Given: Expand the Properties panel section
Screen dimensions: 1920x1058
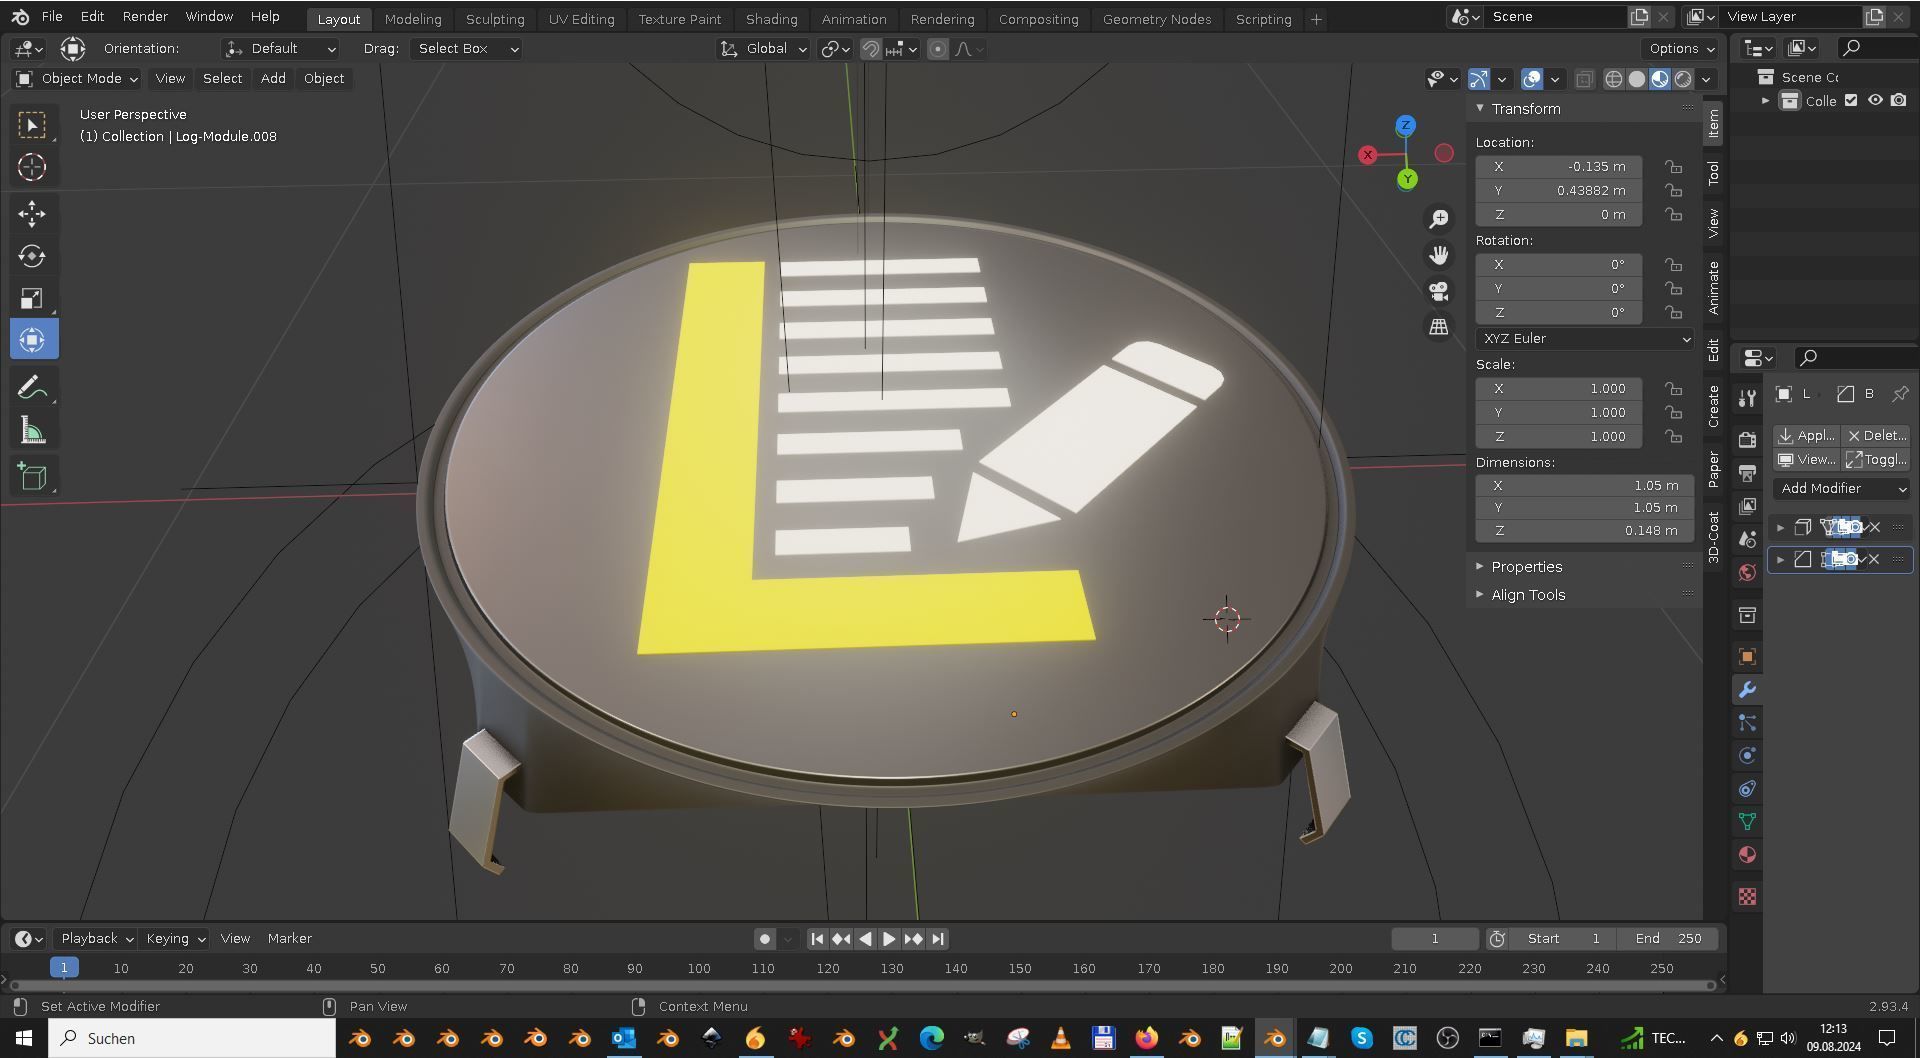Looking at the screenshot, I should click(1526, 567).
